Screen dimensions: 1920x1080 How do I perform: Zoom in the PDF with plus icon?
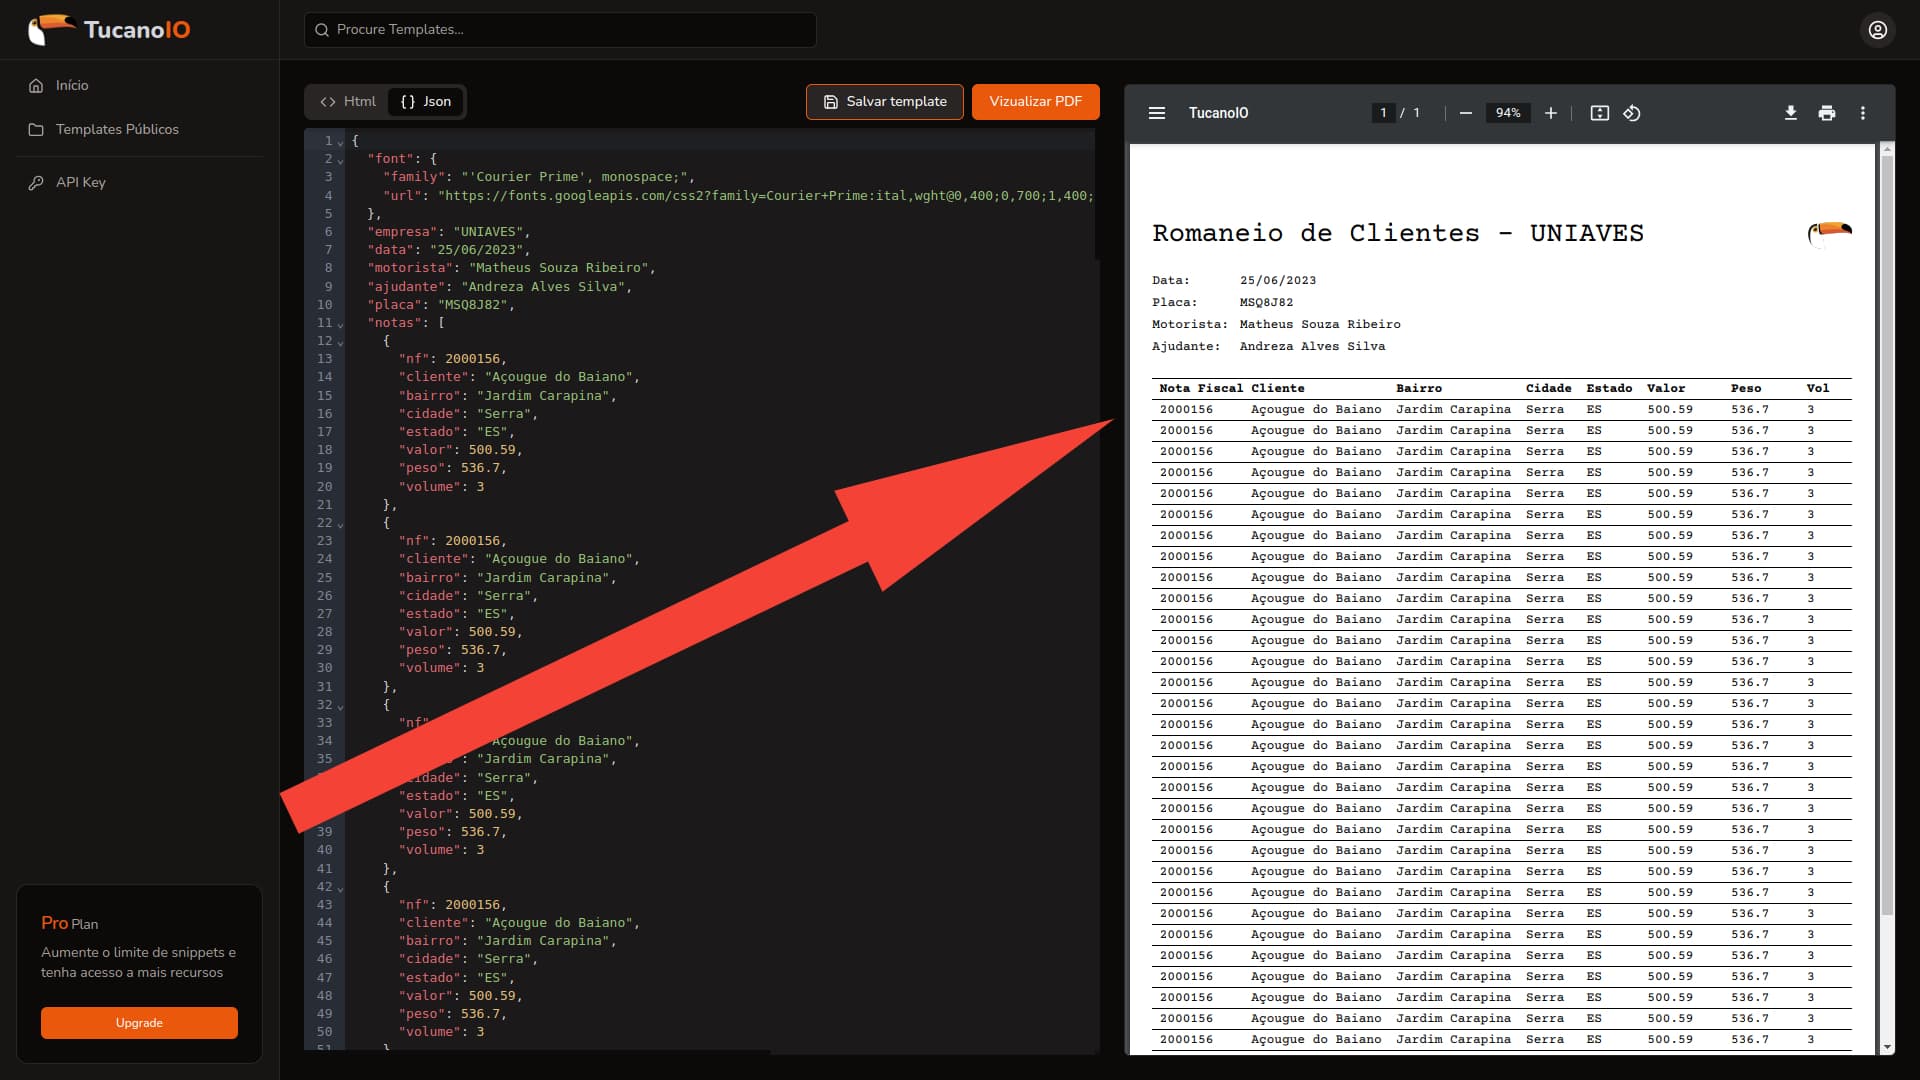pos(1551,113)
